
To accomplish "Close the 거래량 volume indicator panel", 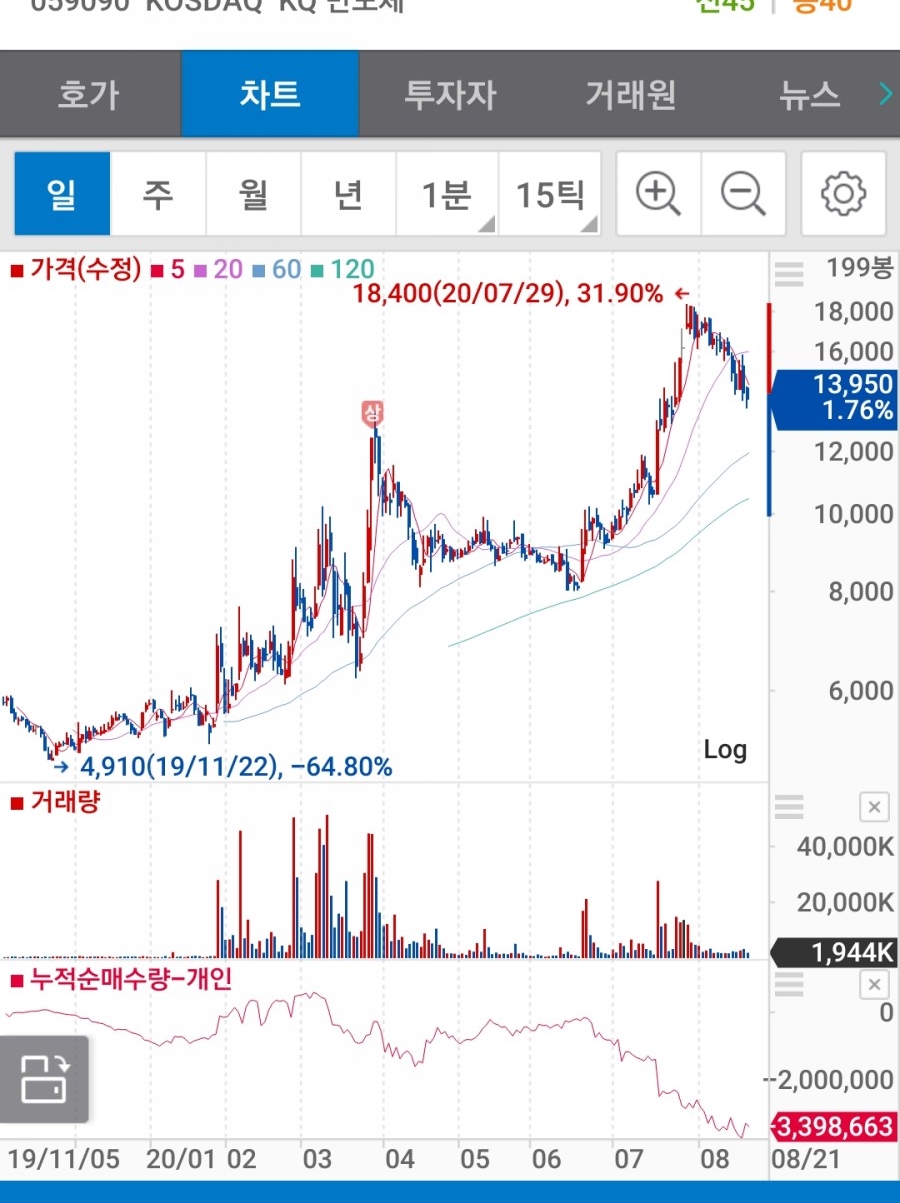I will click(874, 807).
